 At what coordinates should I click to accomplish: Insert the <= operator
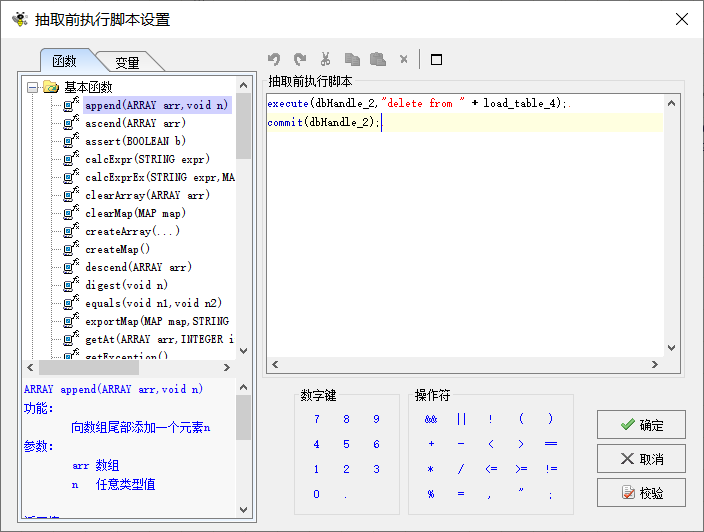tap(491, 469)
